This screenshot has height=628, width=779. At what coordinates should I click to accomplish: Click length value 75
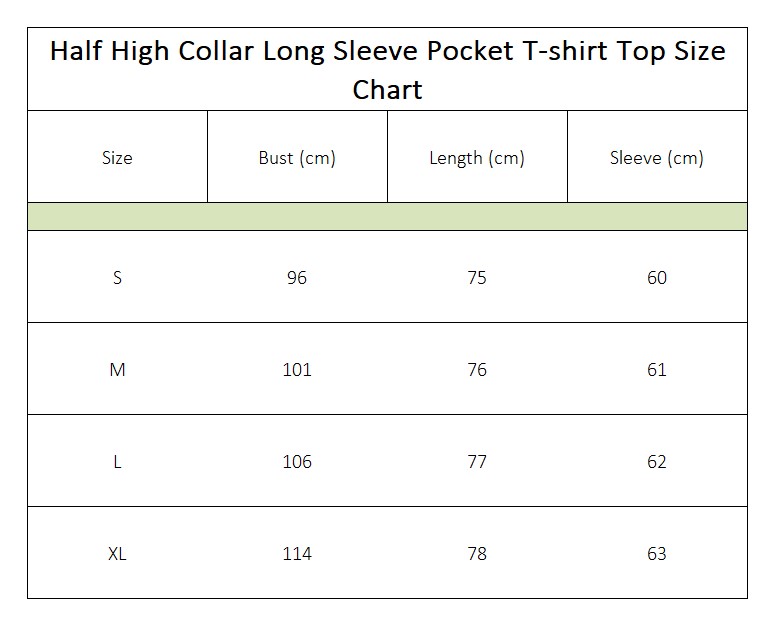(477, 277)
